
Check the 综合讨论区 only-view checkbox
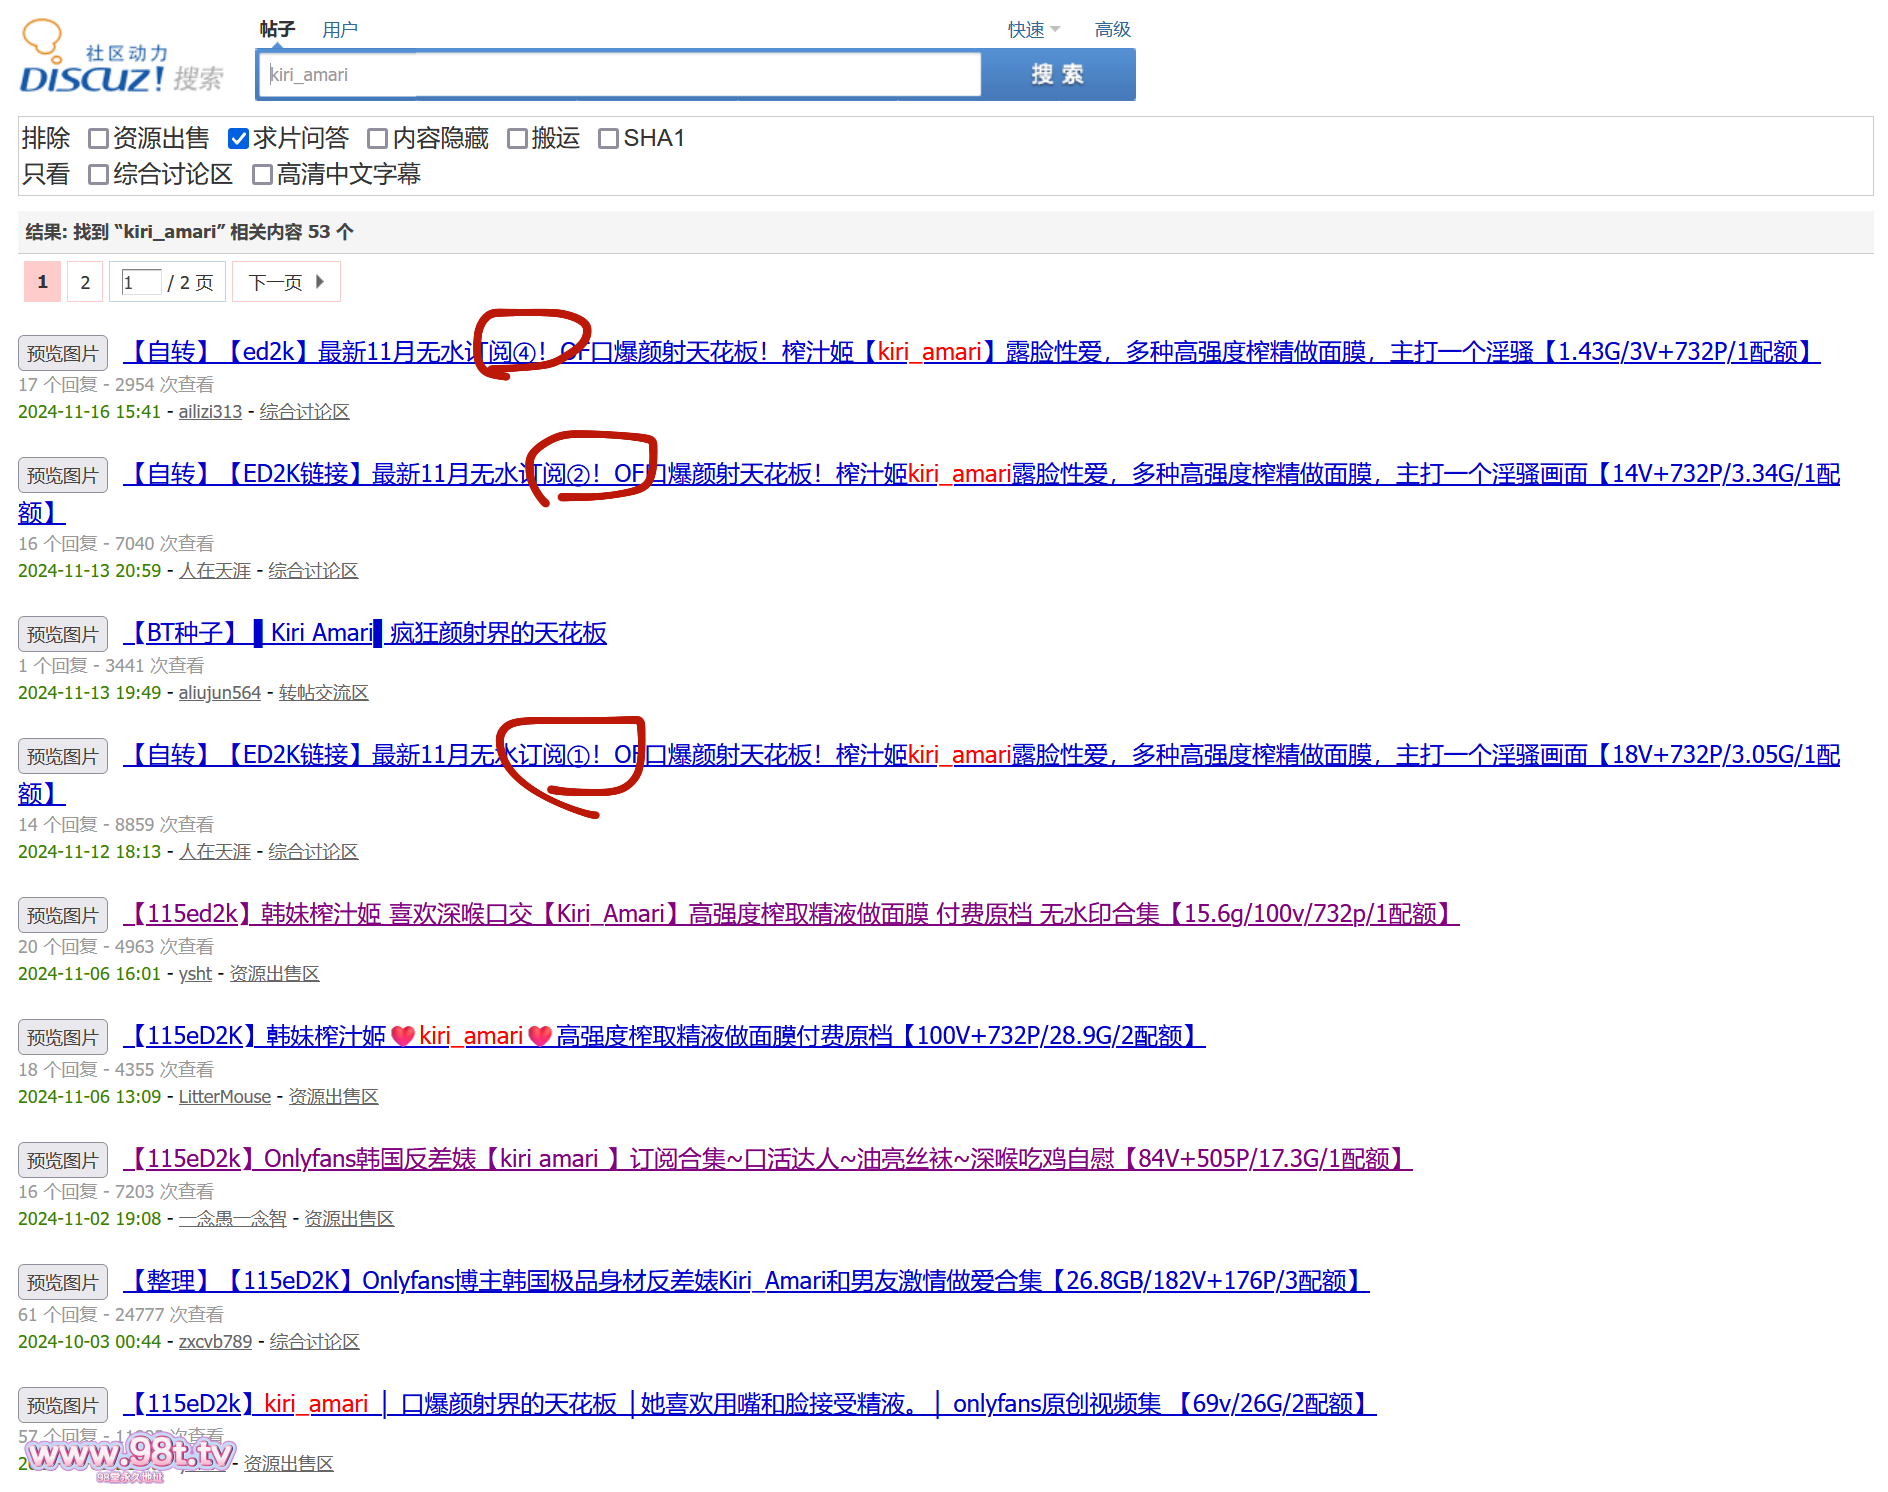[98, 174]
